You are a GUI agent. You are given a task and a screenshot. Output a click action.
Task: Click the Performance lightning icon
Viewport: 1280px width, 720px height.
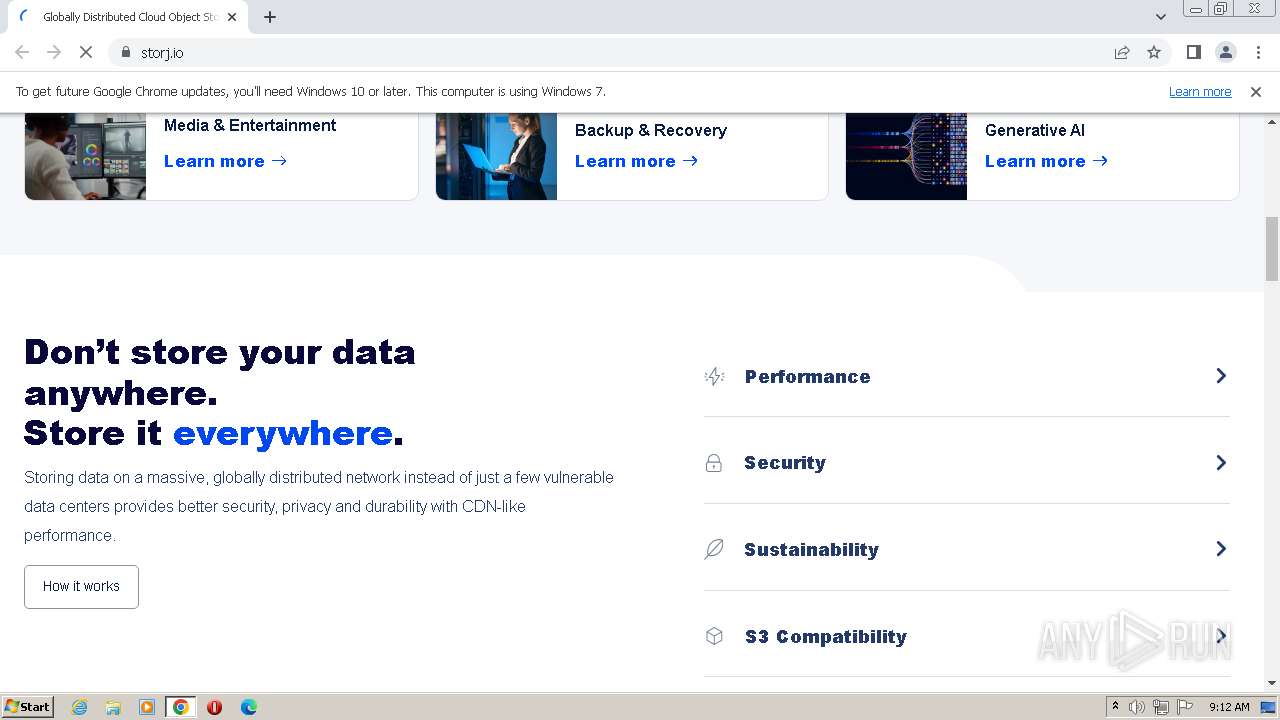(714, 376)
